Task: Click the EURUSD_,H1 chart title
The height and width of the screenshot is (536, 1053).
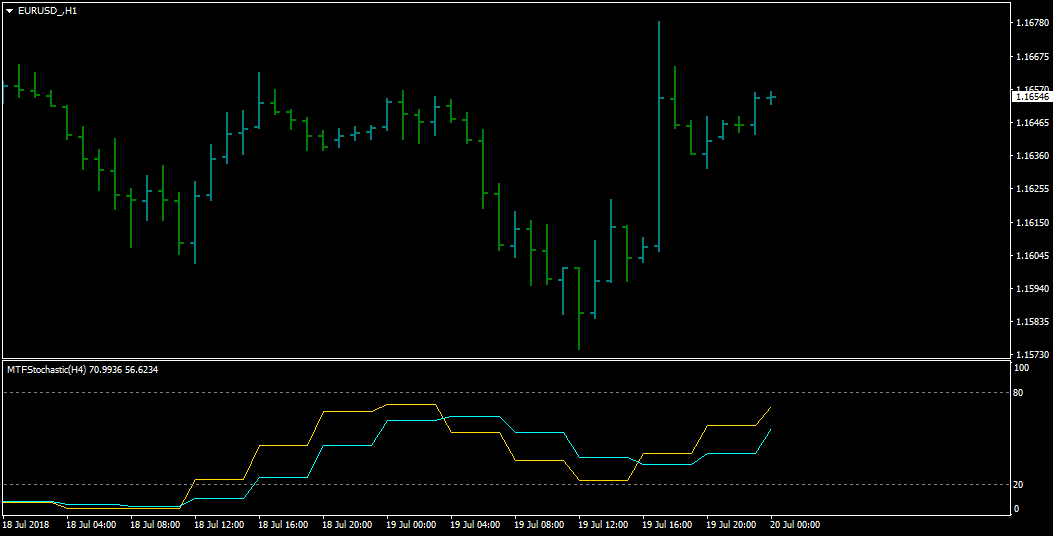Action: [47, 11]
